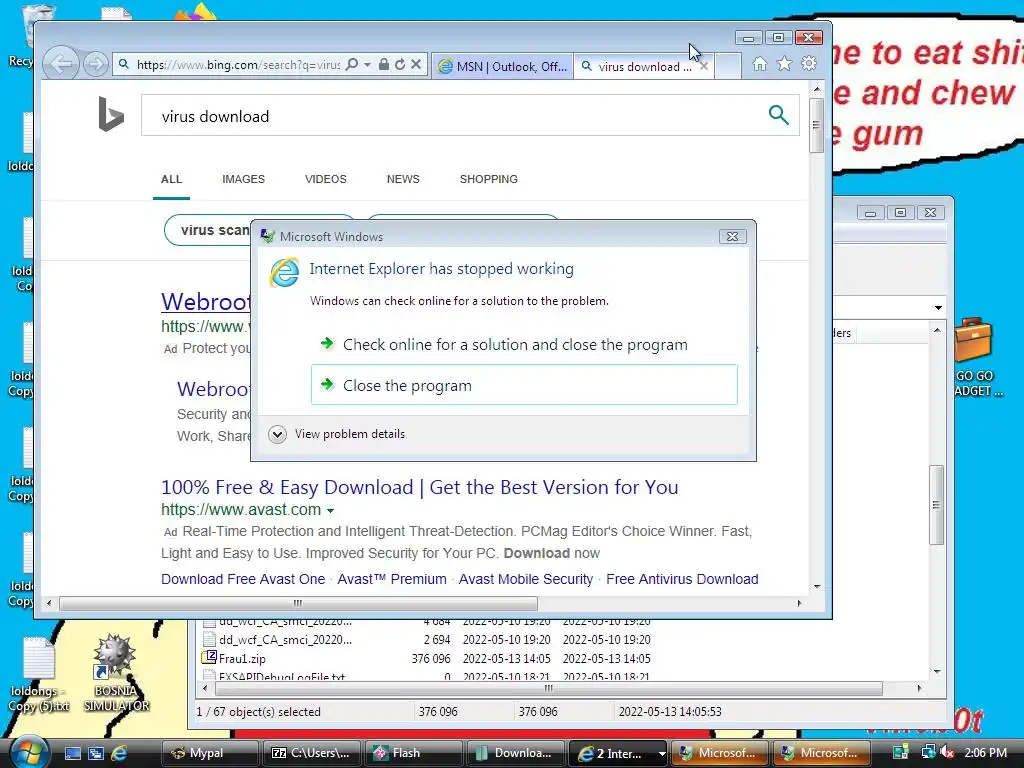Click the file manager vertical scrollbar thumb

936,505
